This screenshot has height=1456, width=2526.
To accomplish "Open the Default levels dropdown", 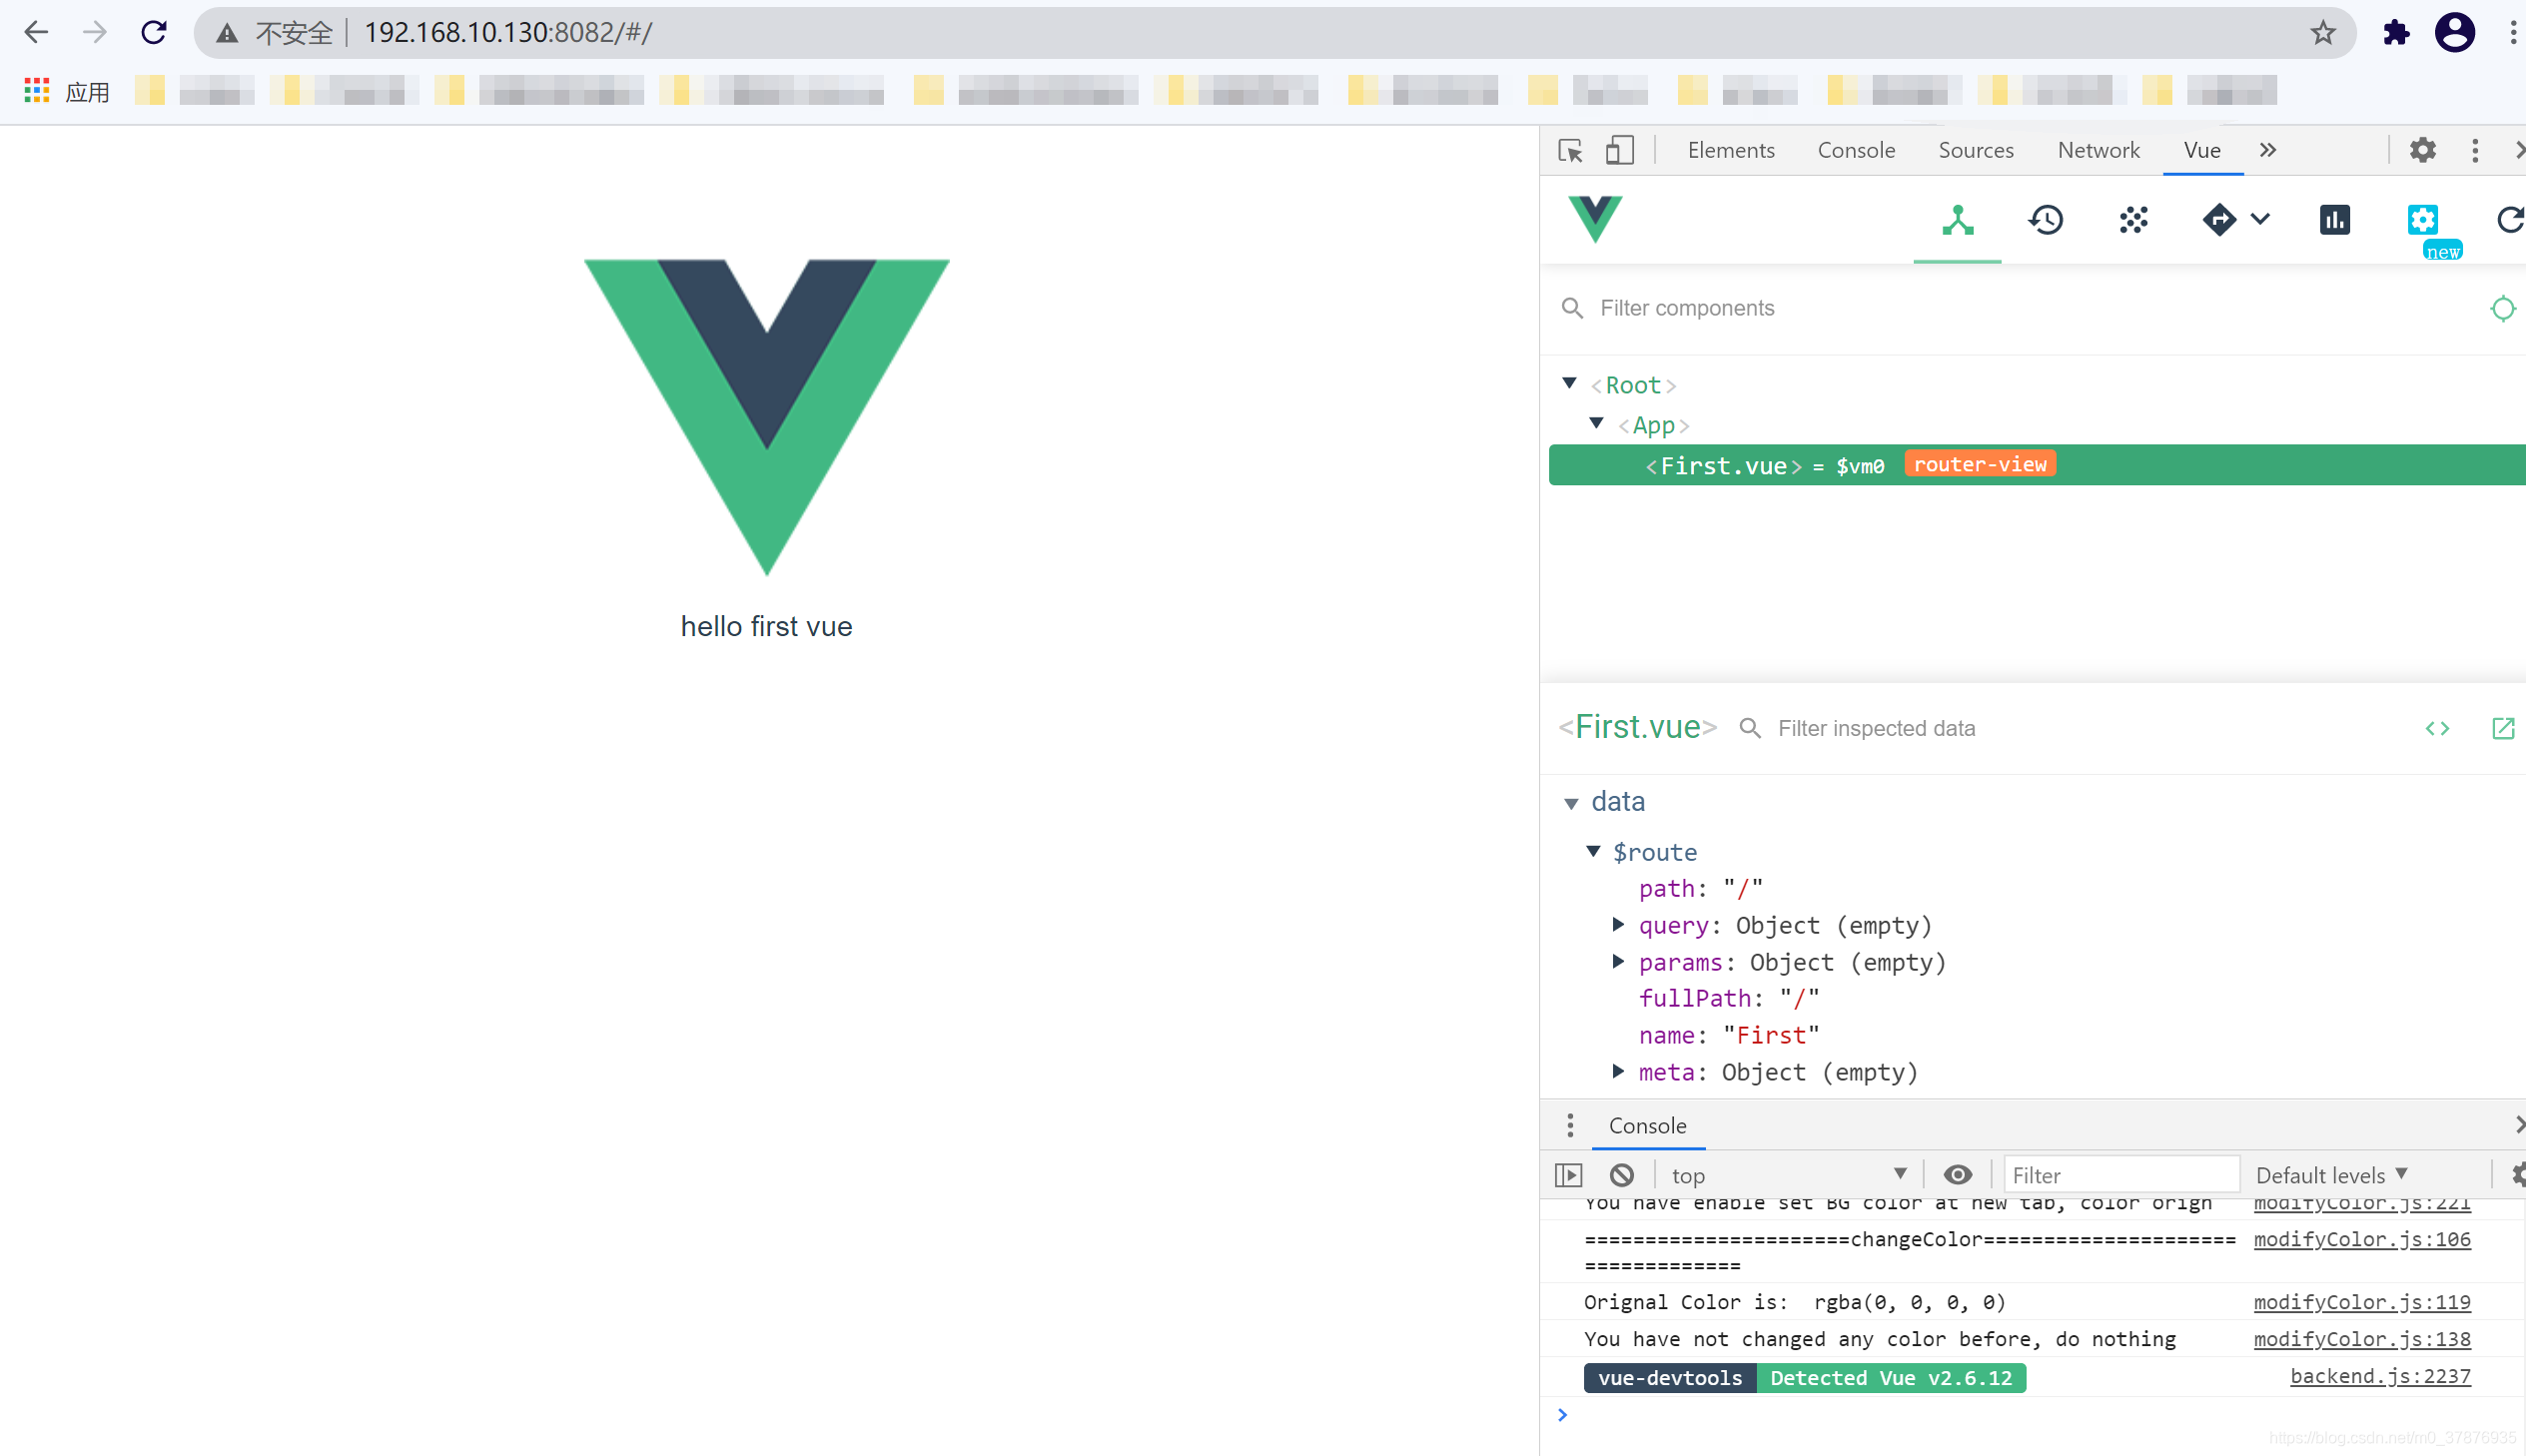I will click(x=2332, y=1175).
